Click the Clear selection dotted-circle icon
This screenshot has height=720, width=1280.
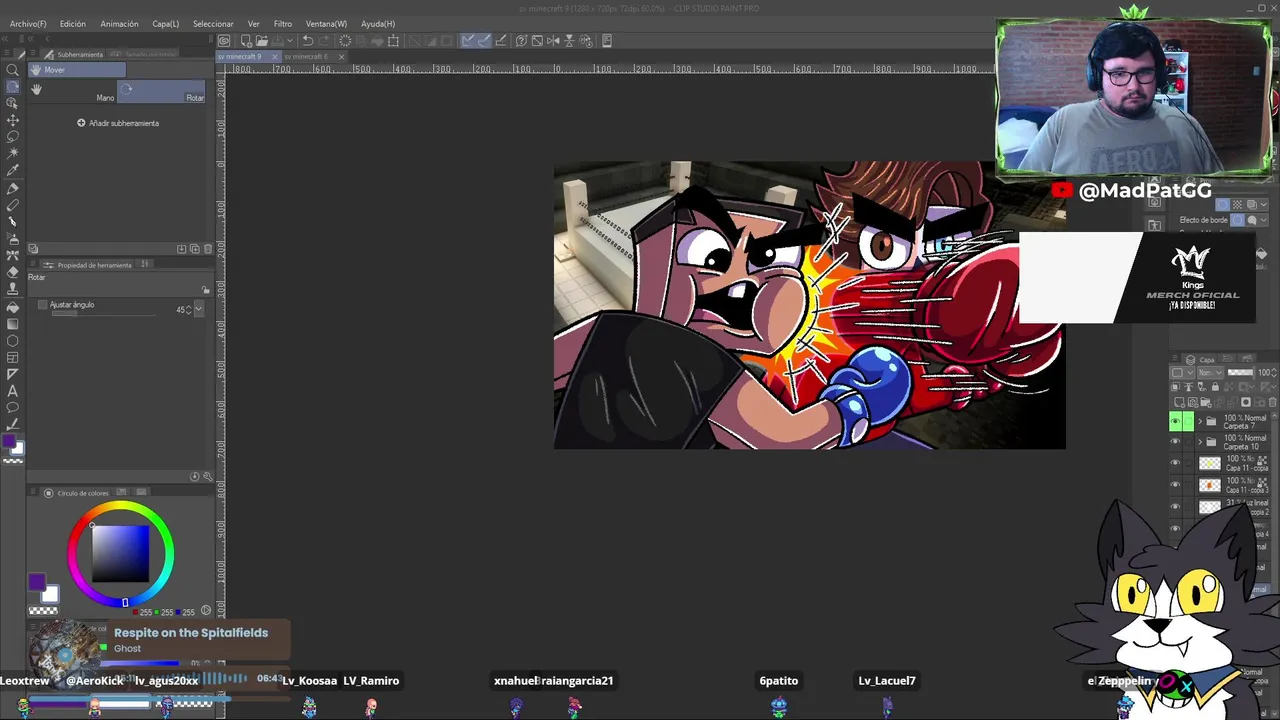(345, 41)
